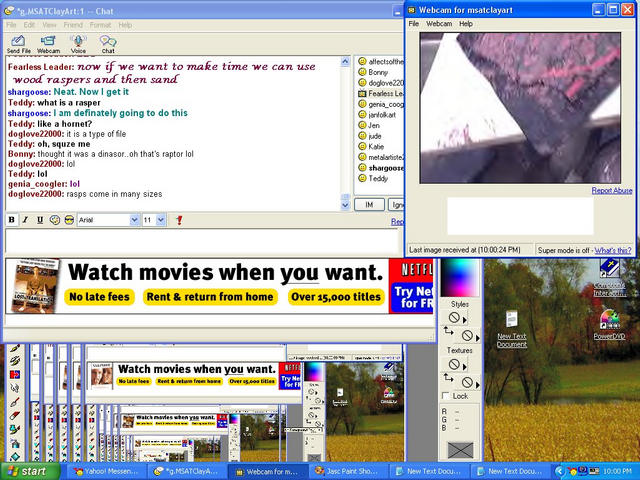Click the foreground Styles swatch

click(x=454, y=318)
